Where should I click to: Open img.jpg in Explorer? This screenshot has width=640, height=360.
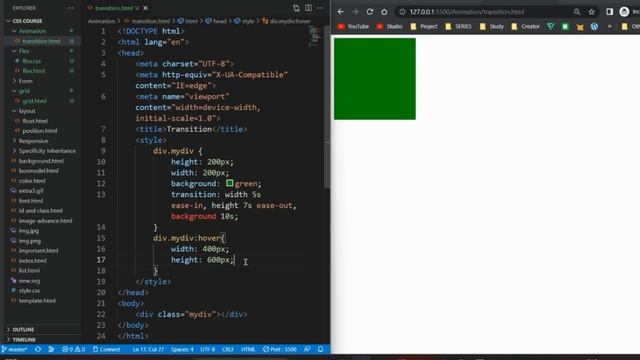tap(29, 231)
